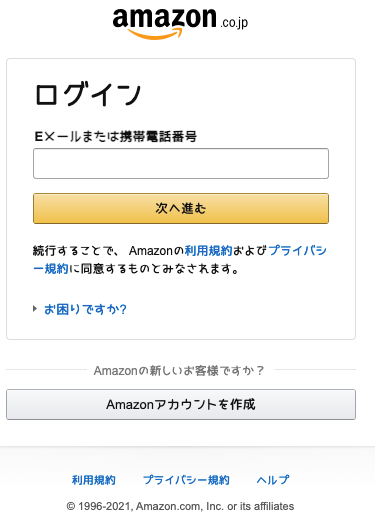Click the Amazonの新しいお客様ですか? divider text
375x514 pixels.
click(x=179, y=370)
